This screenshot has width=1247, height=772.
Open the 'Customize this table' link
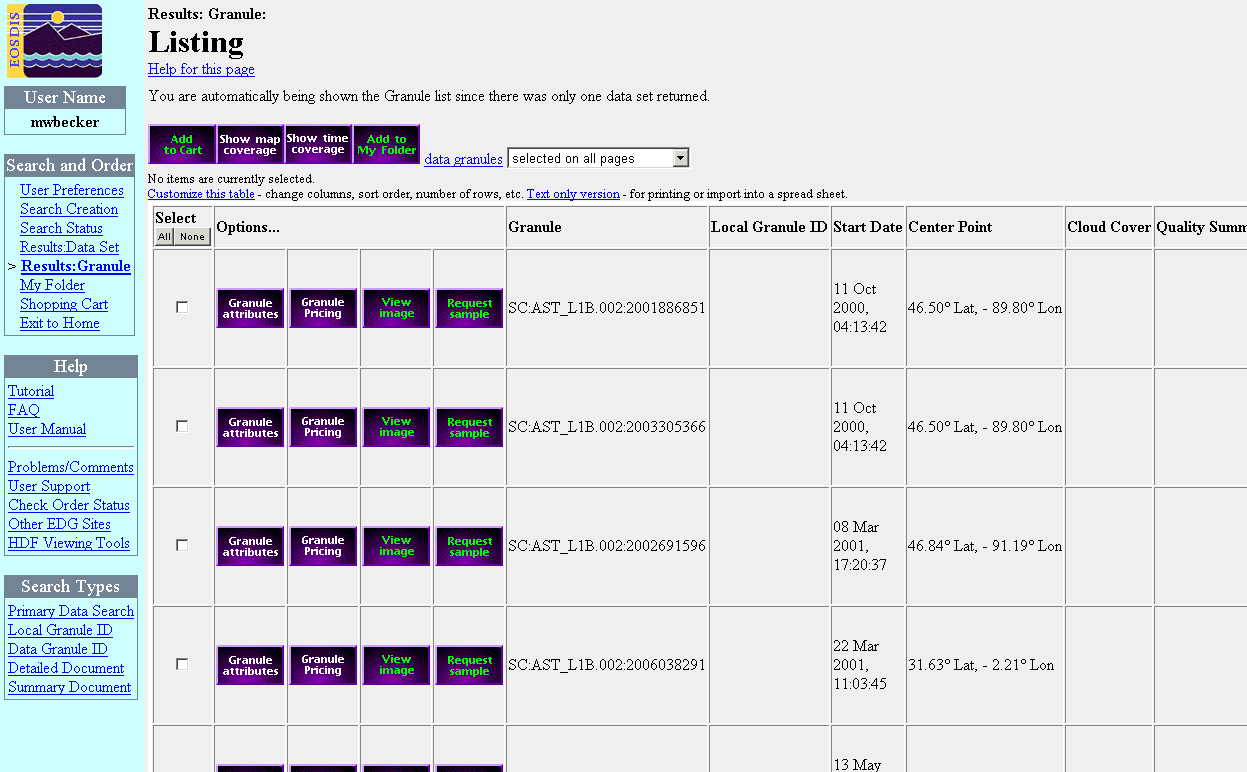point(201,194)
